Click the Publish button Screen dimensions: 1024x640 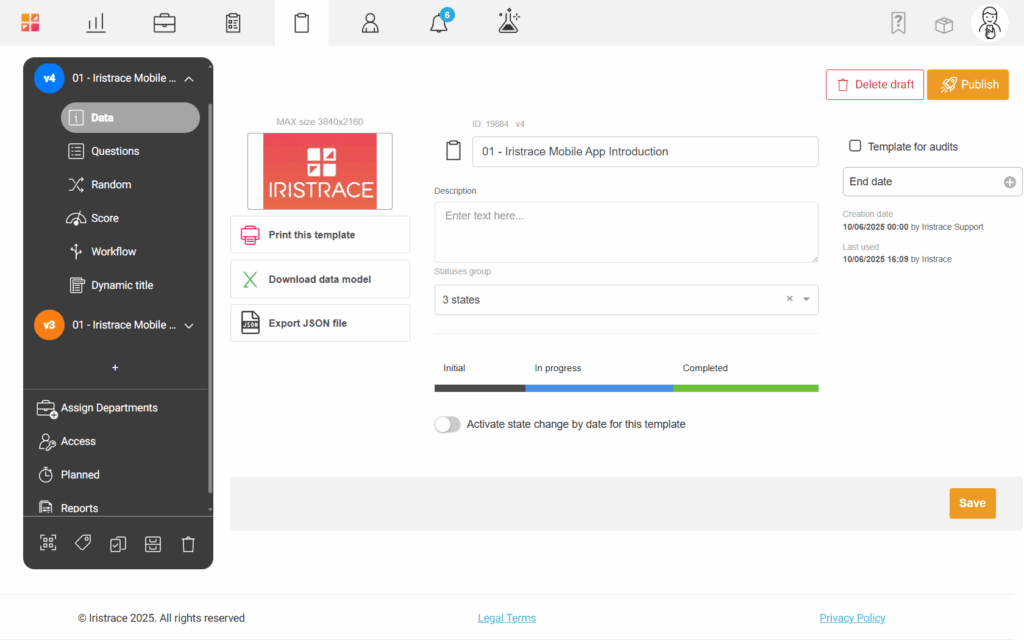point(967,85)
